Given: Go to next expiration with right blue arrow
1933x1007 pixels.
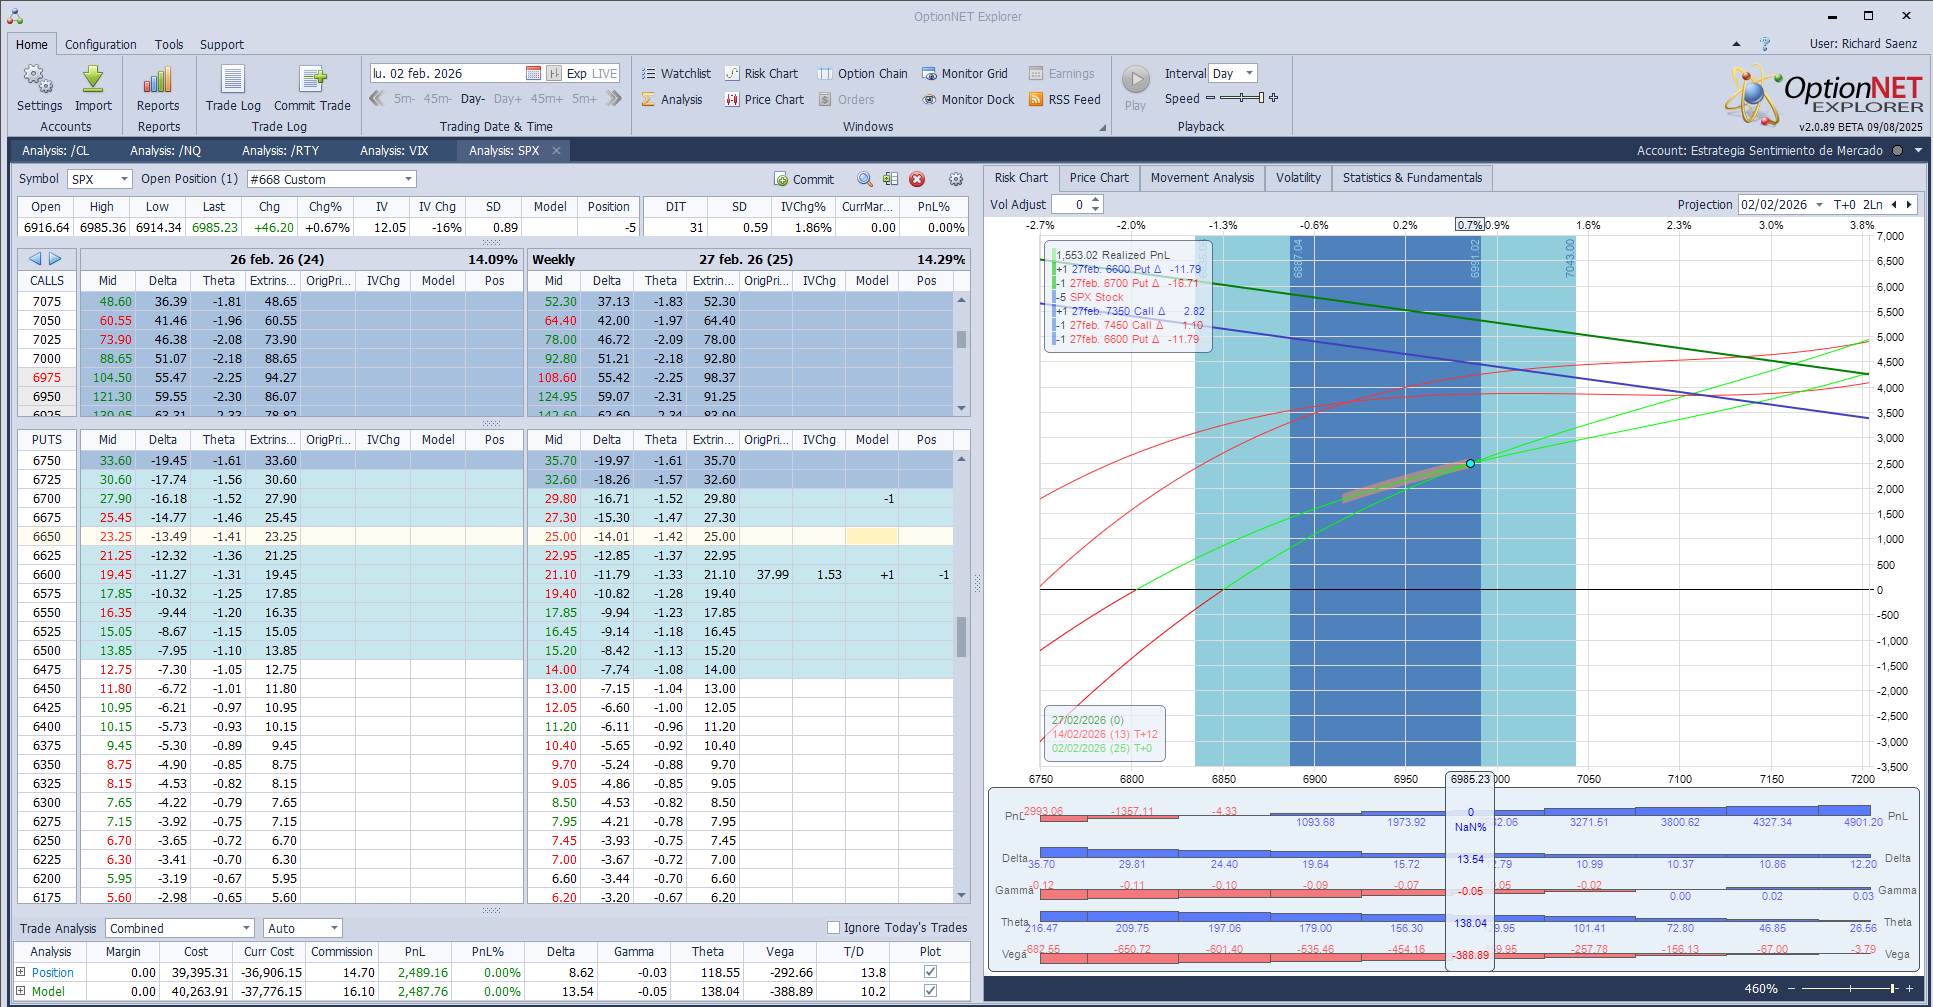Looking at the screenshot, I should (x=55, y=259).
